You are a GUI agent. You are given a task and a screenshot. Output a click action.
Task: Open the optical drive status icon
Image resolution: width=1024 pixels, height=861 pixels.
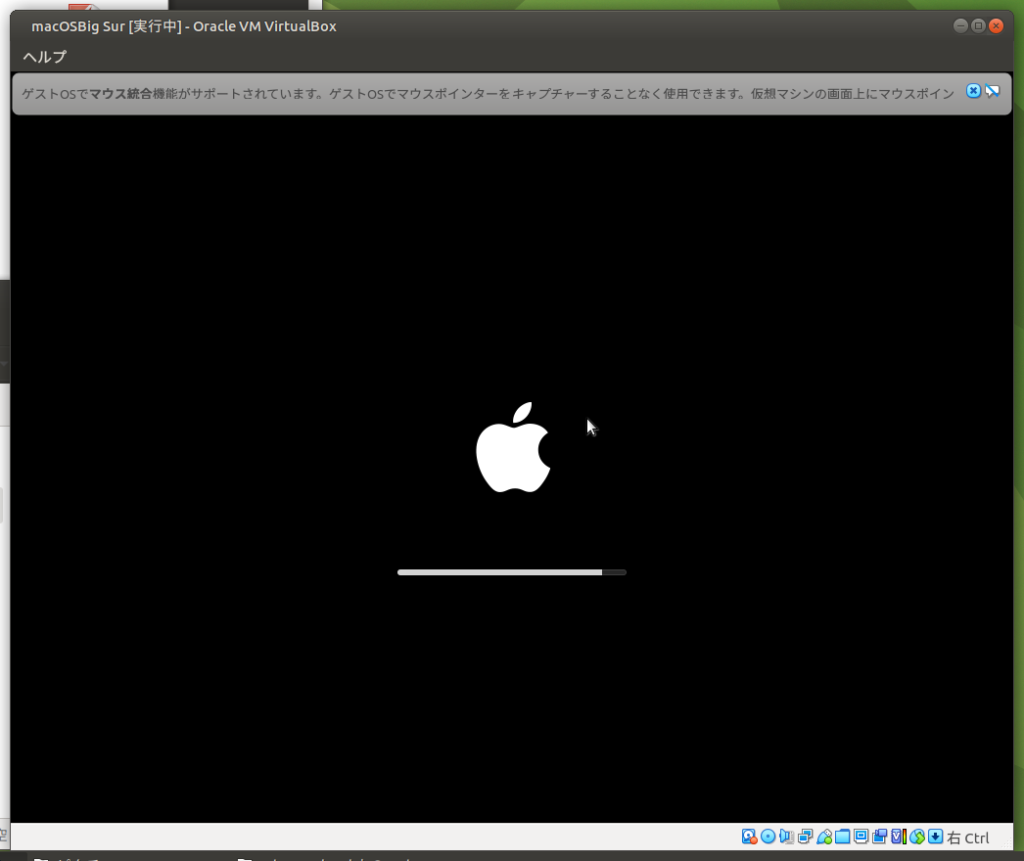pyautogui.click(x=768, y=837)
